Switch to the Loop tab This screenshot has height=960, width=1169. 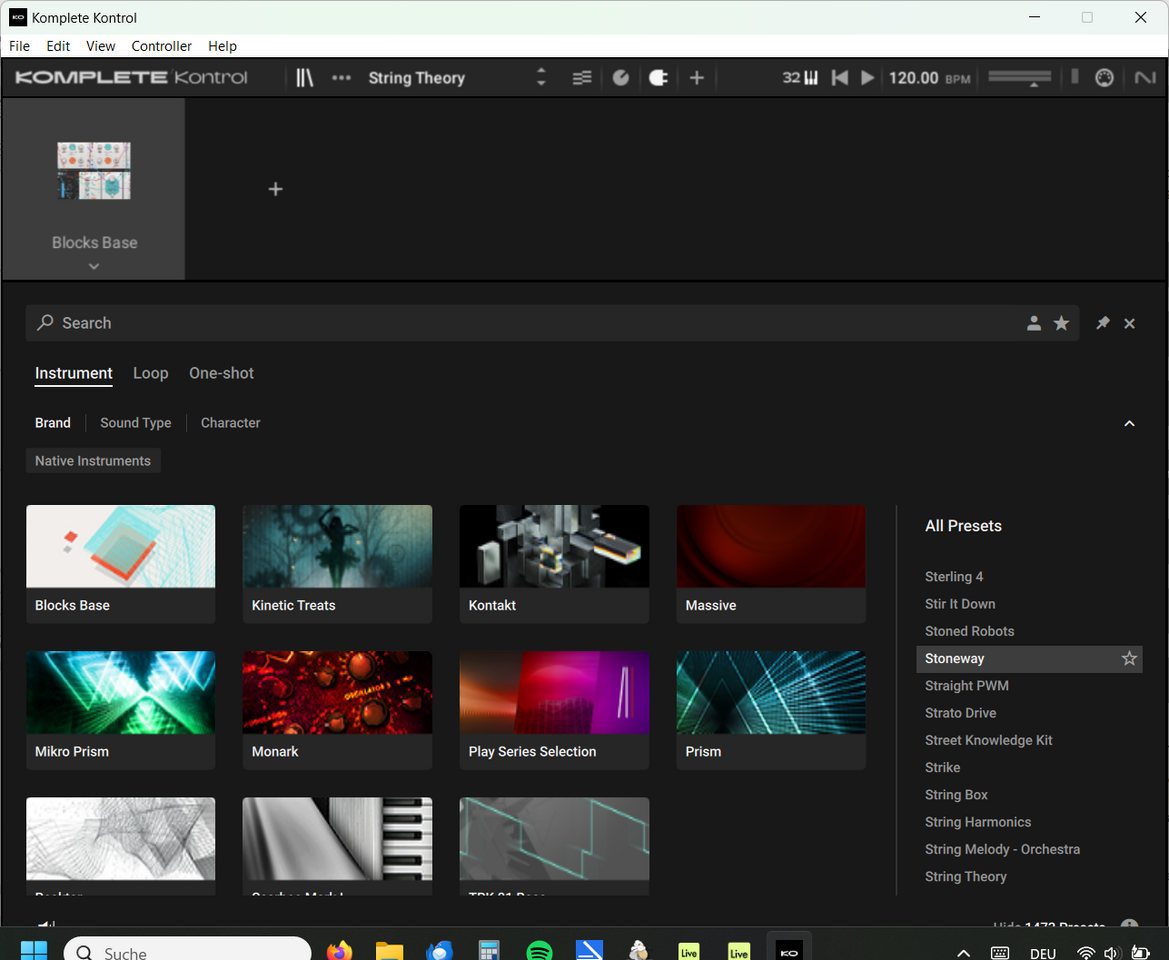[151, 373]
